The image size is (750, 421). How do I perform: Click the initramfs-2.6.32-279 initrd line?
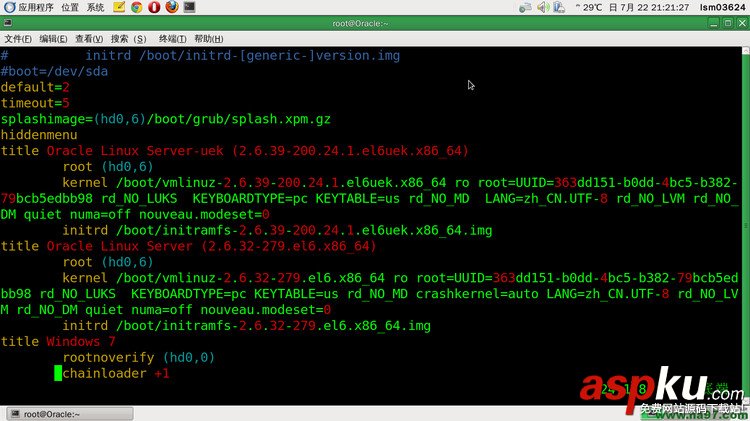click(x=246, y=326)
